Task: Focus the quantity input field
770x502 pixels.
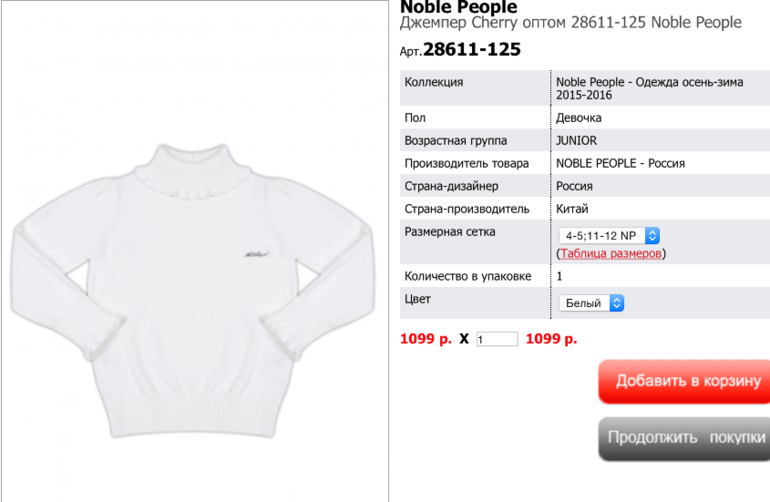Action: 497,339
